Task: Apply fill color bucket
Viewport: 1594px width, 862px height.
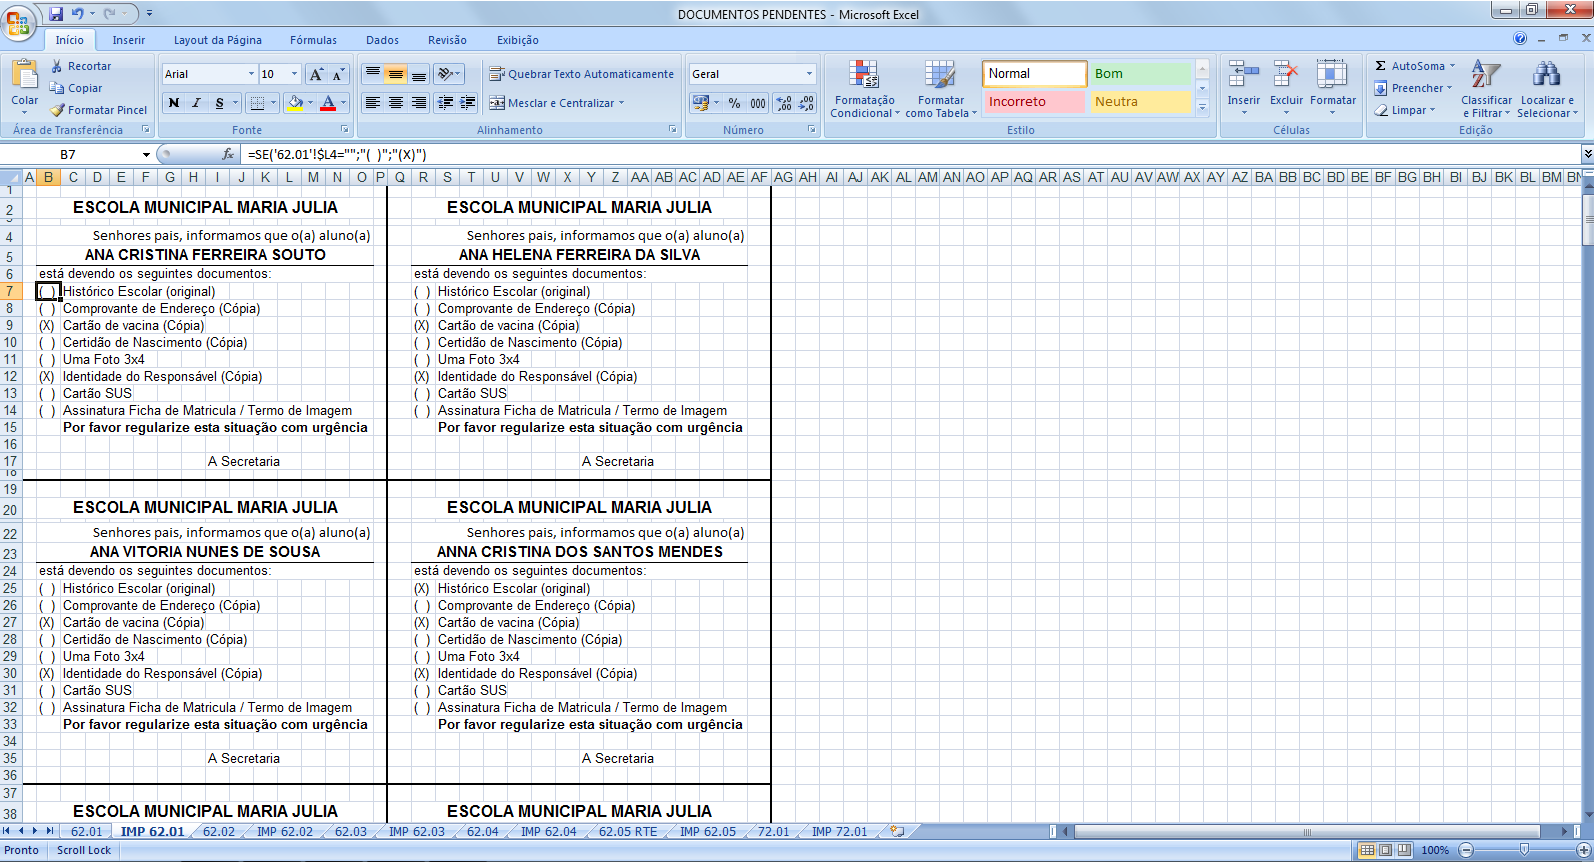Action: coord(295,103)
